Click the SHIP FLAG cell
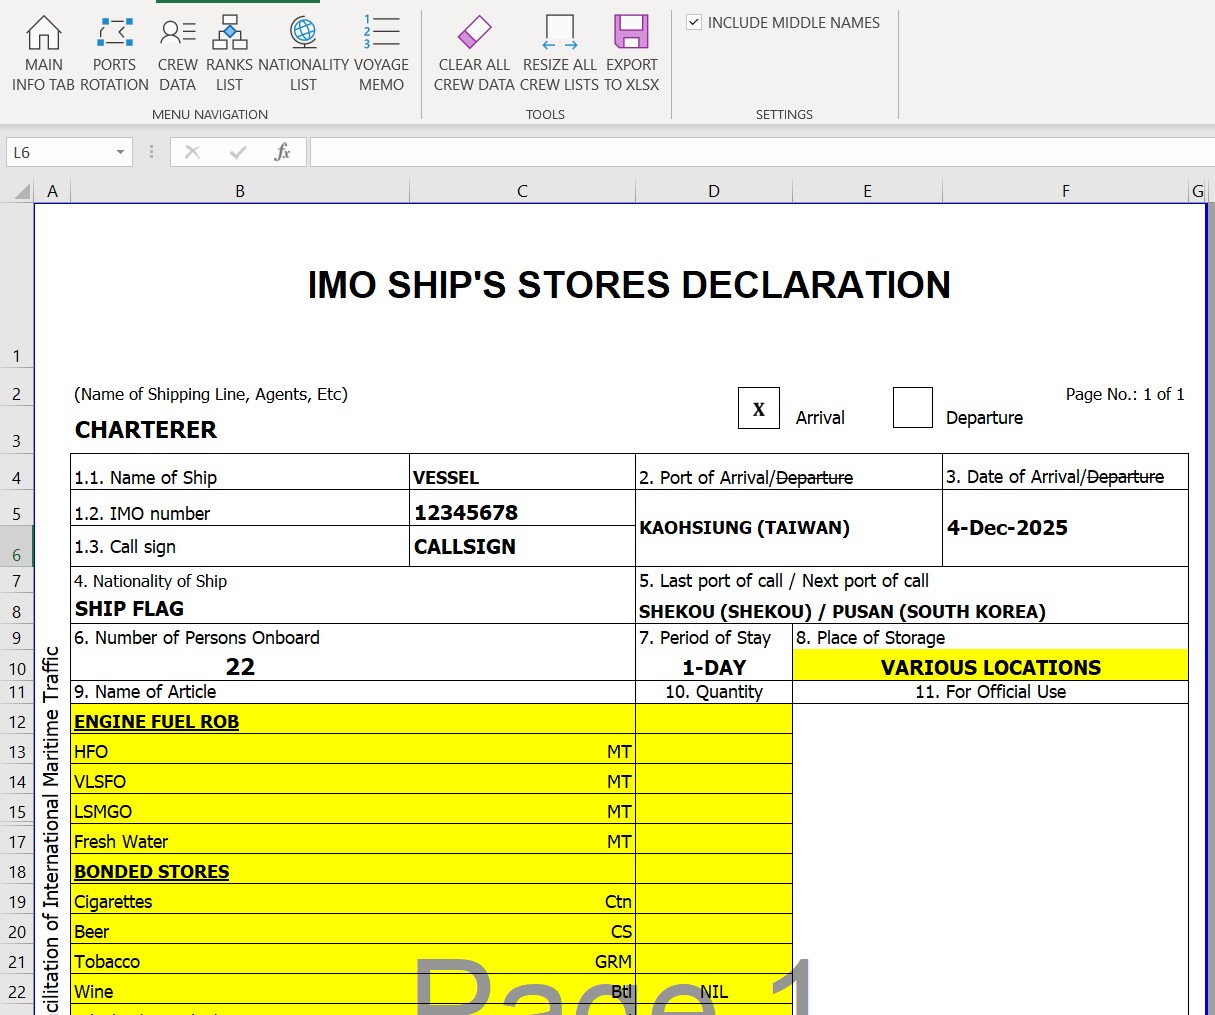The height and width of the screenshot is (1015, 1215). [x=353, y=609]
